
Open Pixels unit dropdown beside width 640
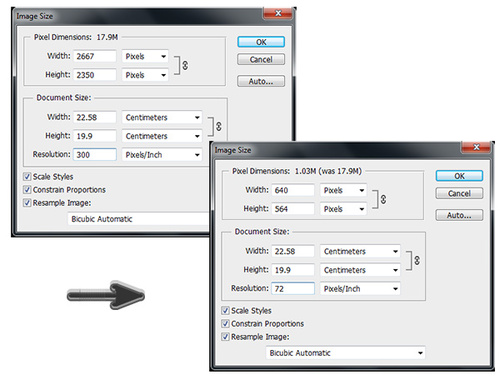click(343, 190)
